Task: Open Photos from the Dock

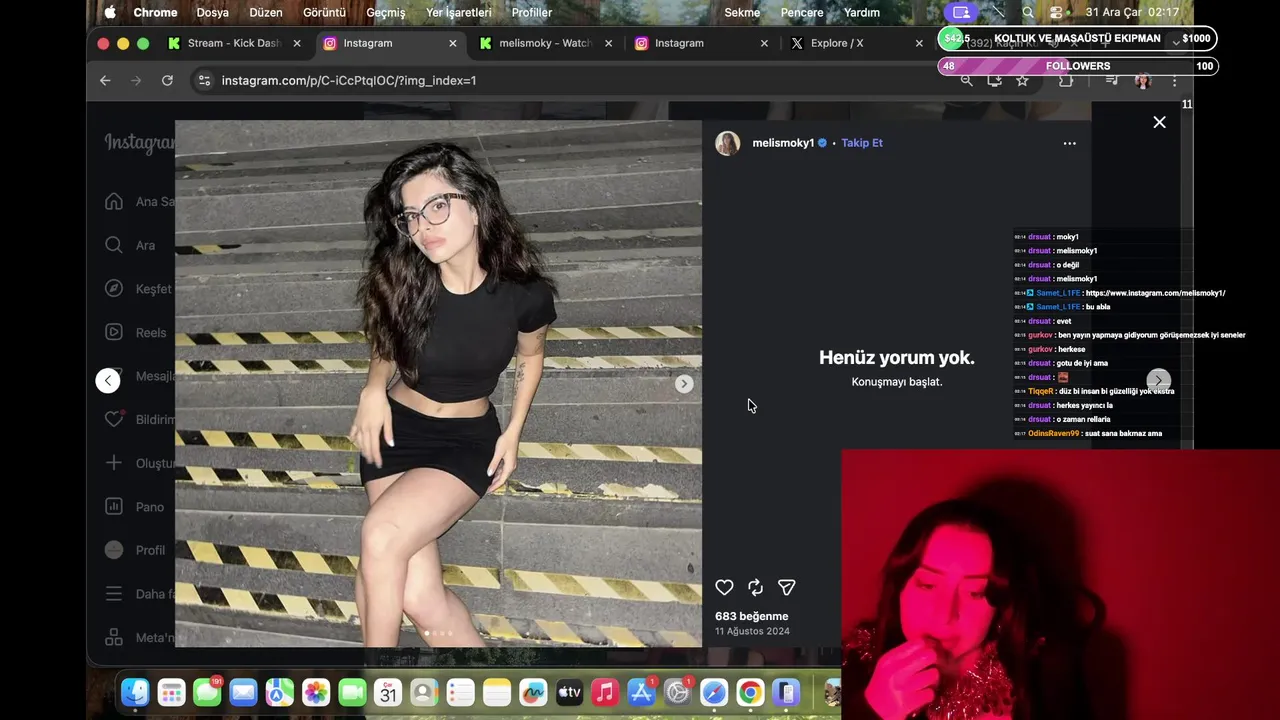Action: (x=316, y=692)
